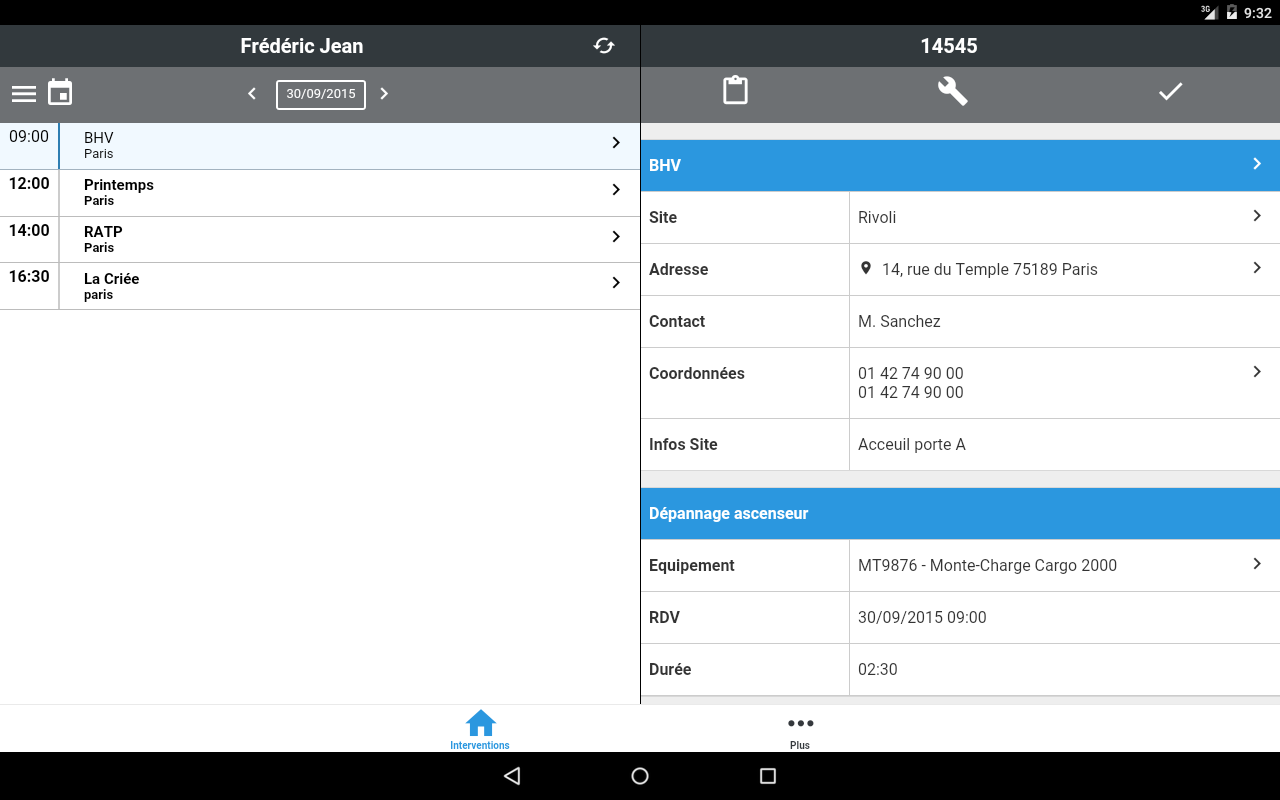Tap the map pin location icon
This screenshot has width=1280, height=800.
coord(866,268)
